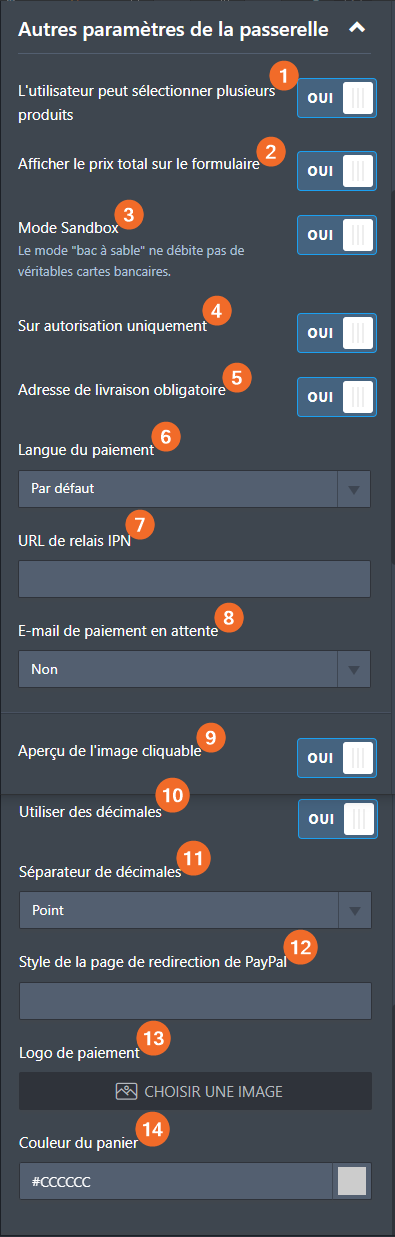Screen dimensions: 395x1237
Task: Click image icon in Logo de paiement button
Action: tap(126, 1091)
